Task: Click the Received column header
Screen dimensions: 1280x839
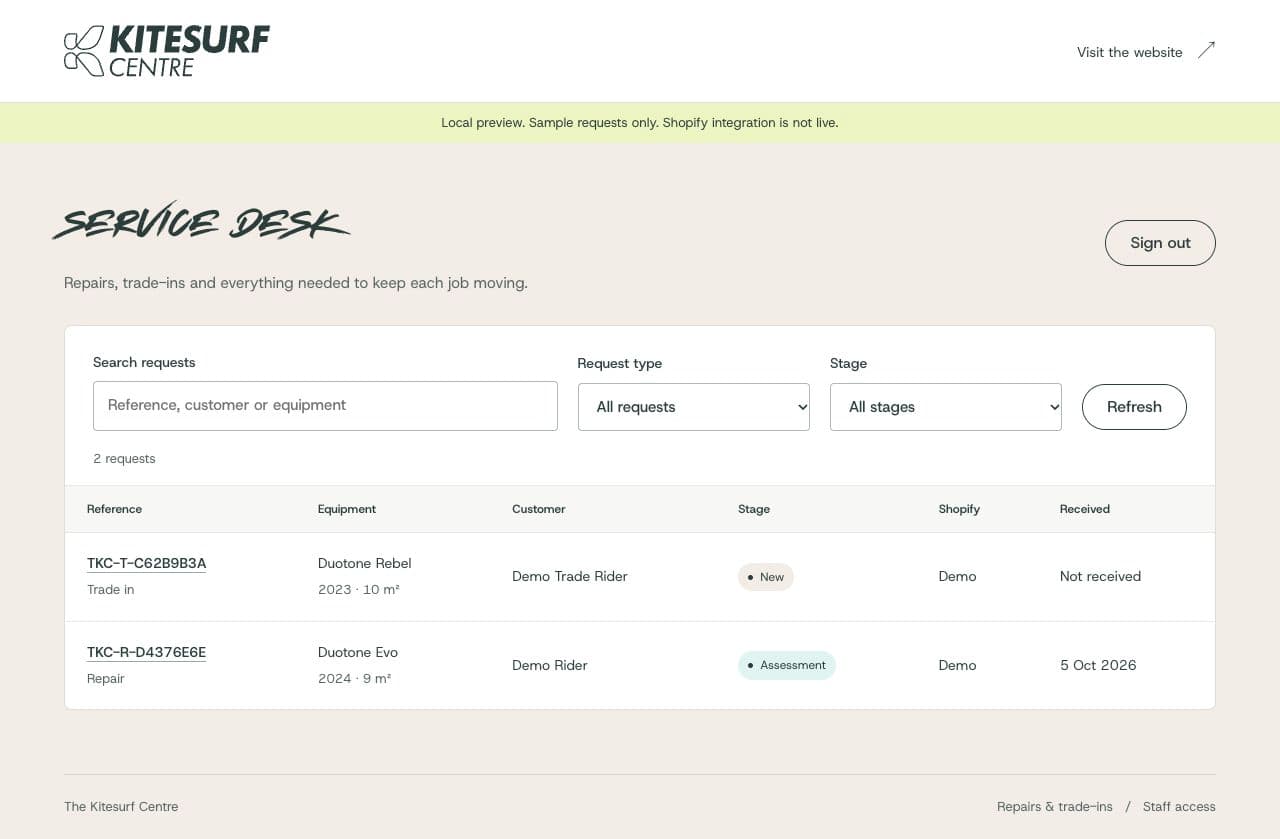Action: coord(1085,509)
